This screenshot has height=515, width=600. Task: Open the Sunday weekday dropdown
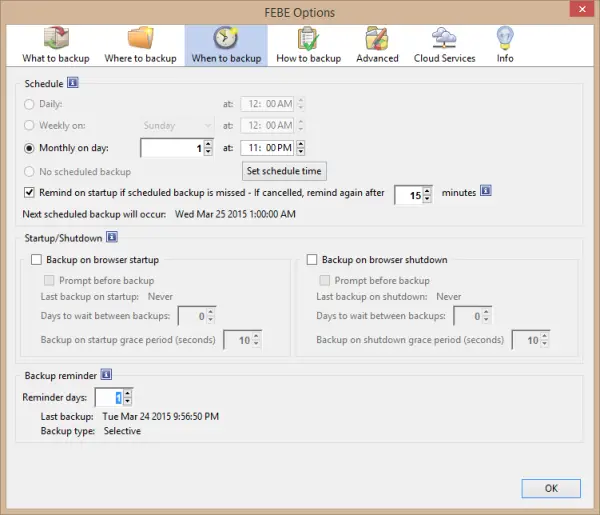176,125
